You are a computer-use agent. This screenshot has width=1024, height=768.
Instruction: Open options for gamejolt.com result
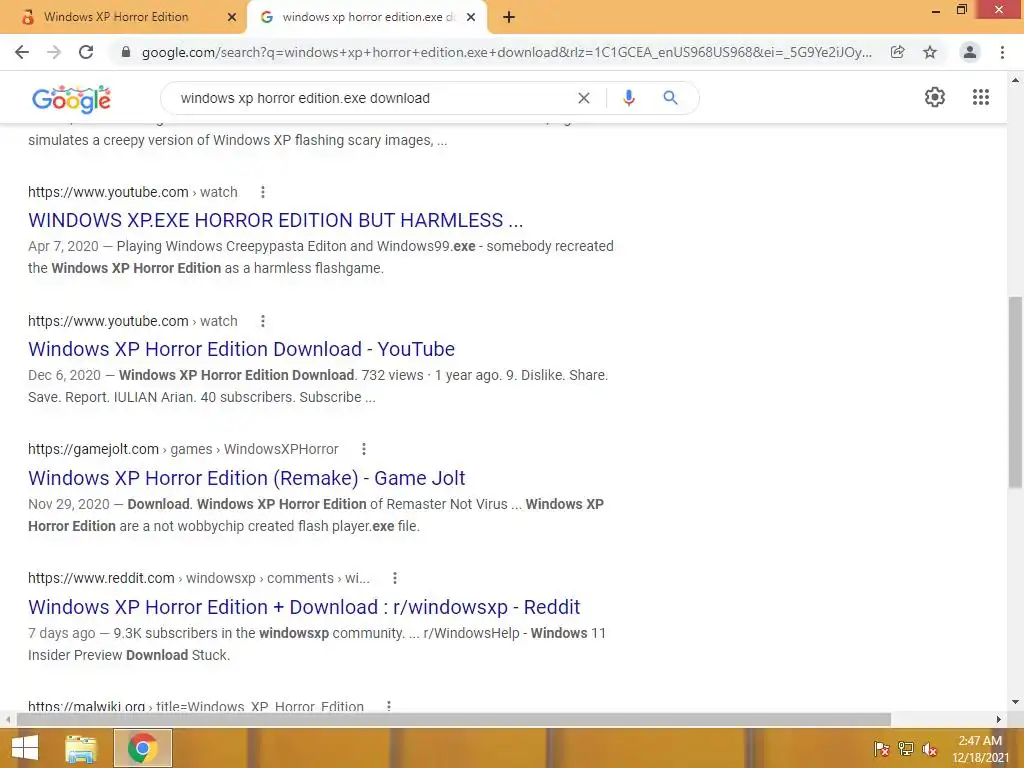(x=364, y=449)
